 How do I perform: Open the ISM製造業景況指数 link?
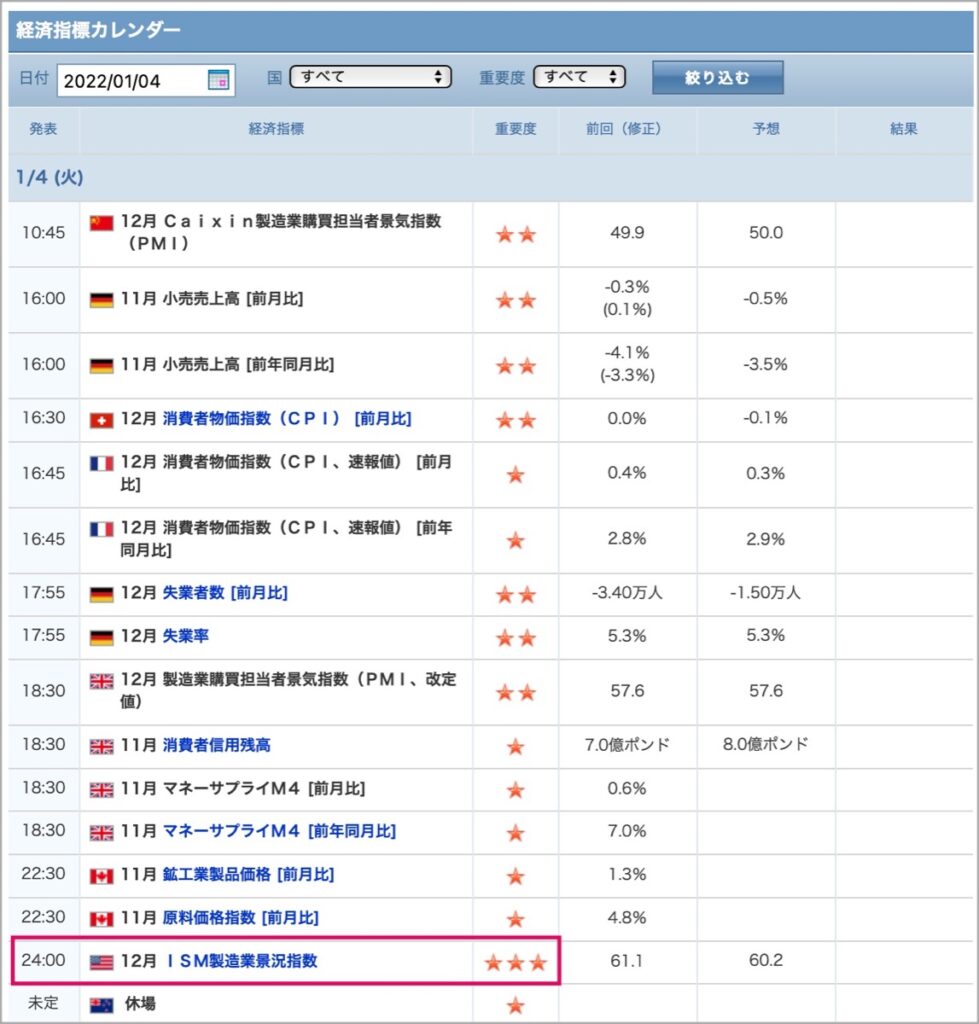pyautogui.click(x=242, y=961)
